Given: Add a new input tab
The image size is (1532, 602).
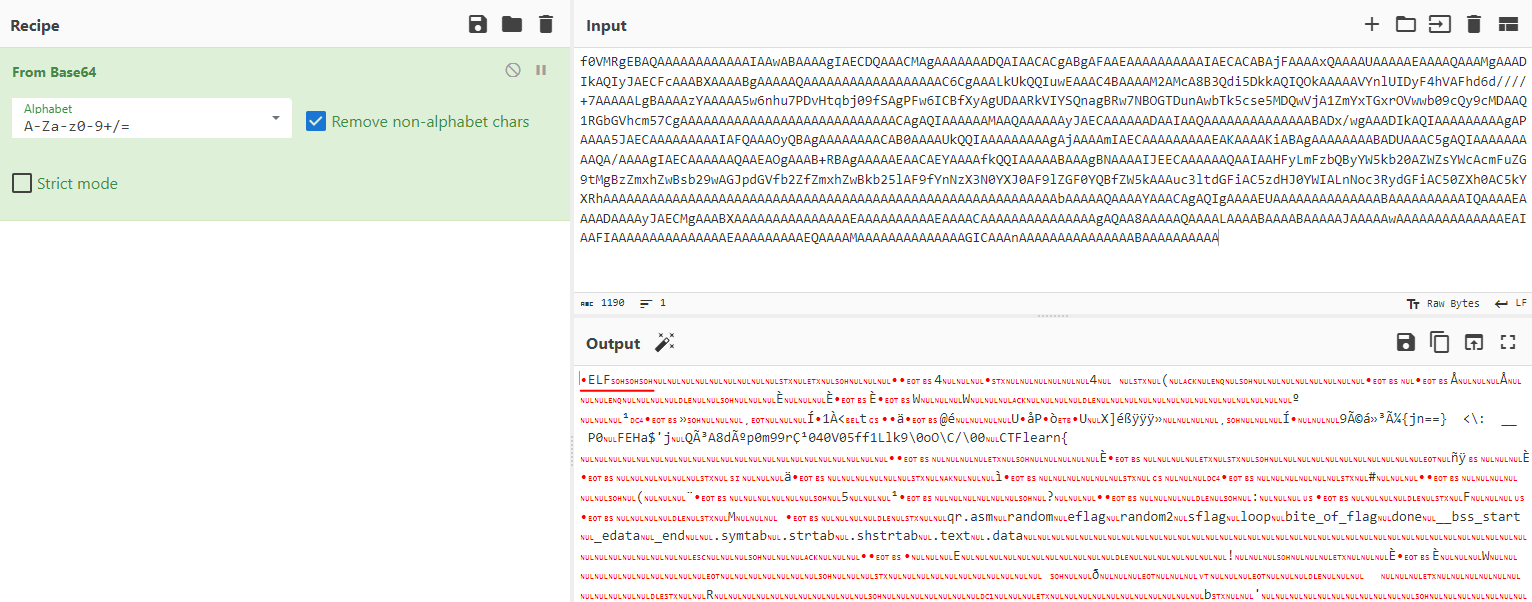Looking at the screenshot, I should (x=1372, y=24).
